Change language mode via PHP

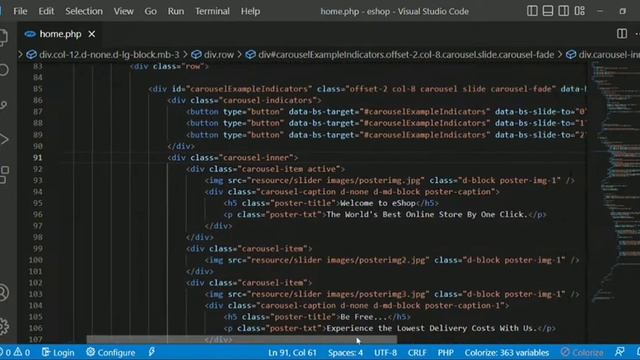(445, 352)
